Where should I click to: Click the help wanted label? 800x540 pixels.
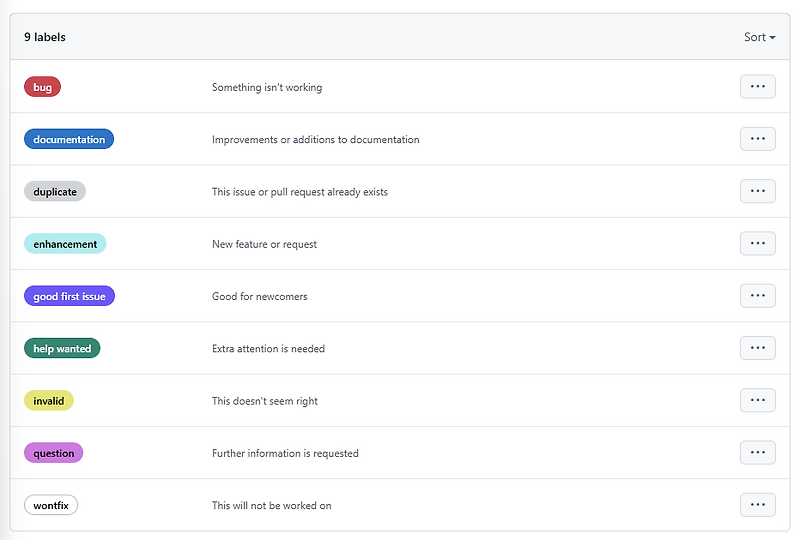tap(62, 349)
